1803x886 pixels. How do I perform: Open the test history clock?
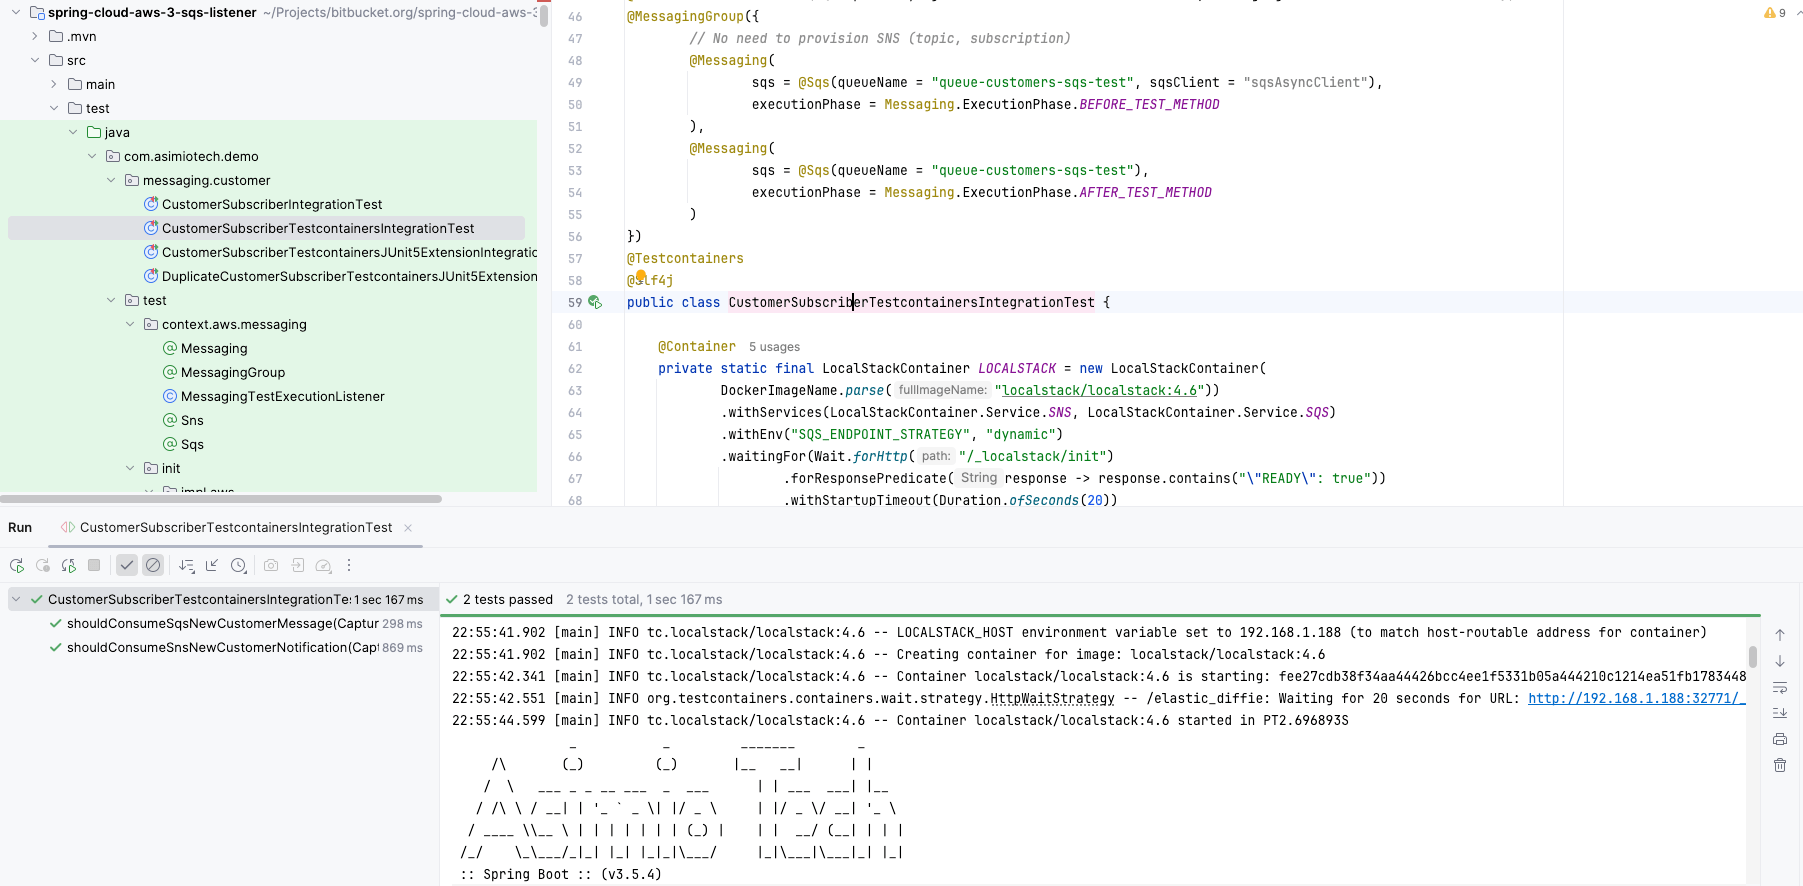pyautogui.click(x=239, y=566)
